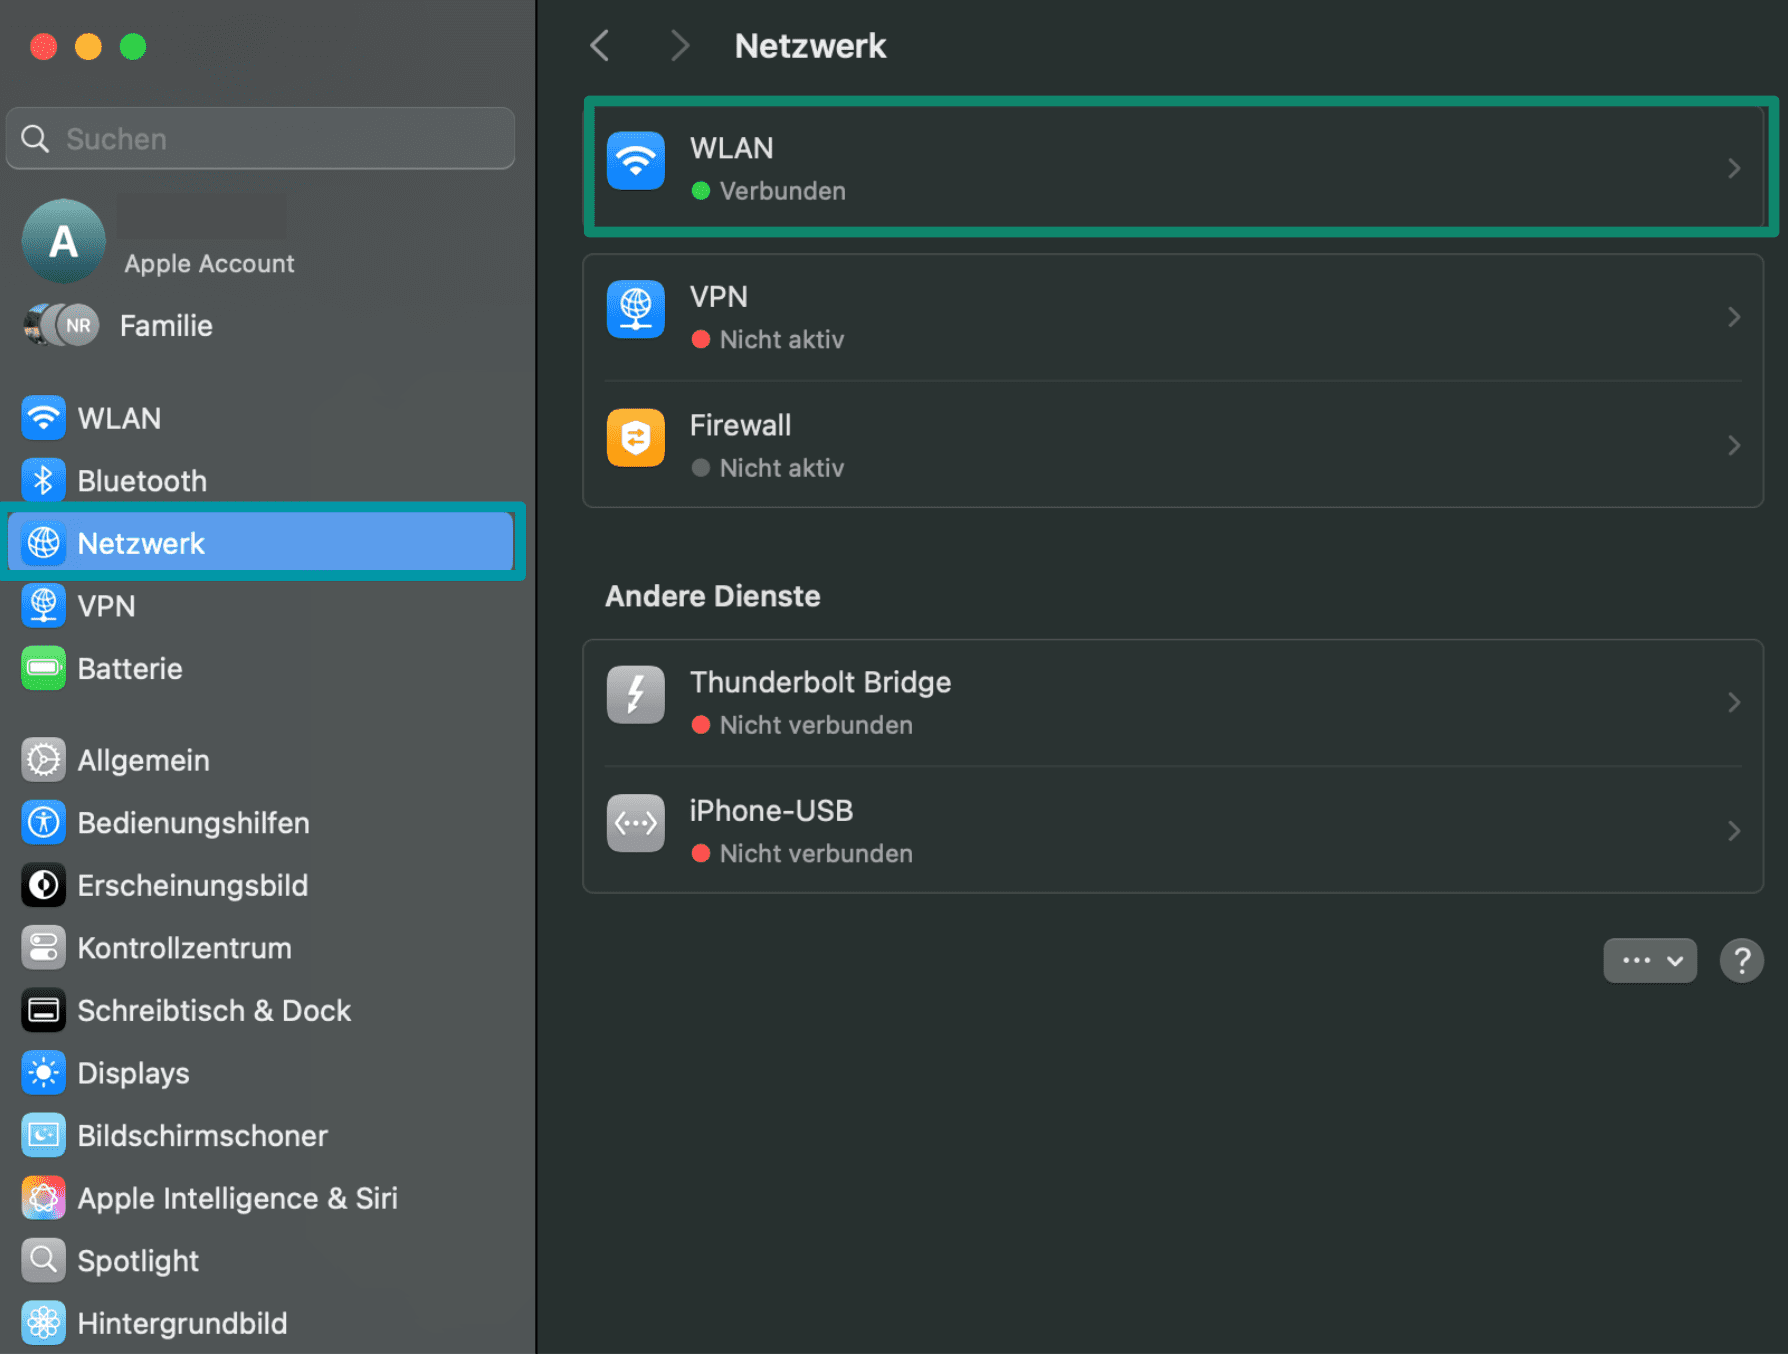
Task: Click the back navigation arrow
Action: 599,45
